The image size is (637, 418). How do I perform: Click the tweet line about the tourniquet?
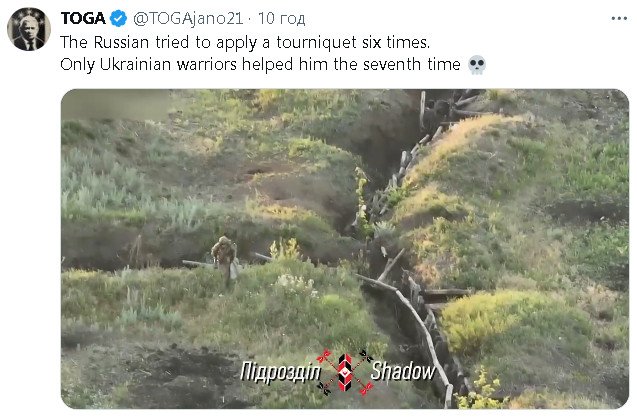[x=245, y=42]
